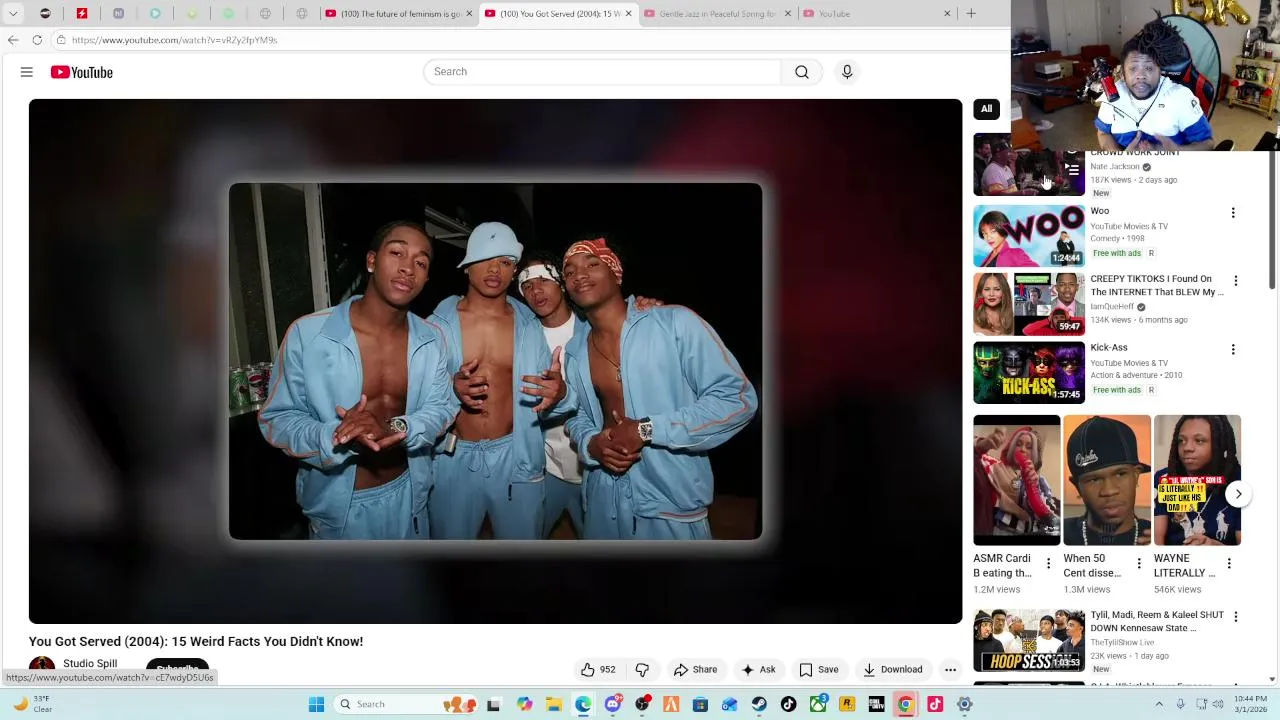Screen dimensions: 1280x720
Task: Reload the page
Action: pos(37,40)
